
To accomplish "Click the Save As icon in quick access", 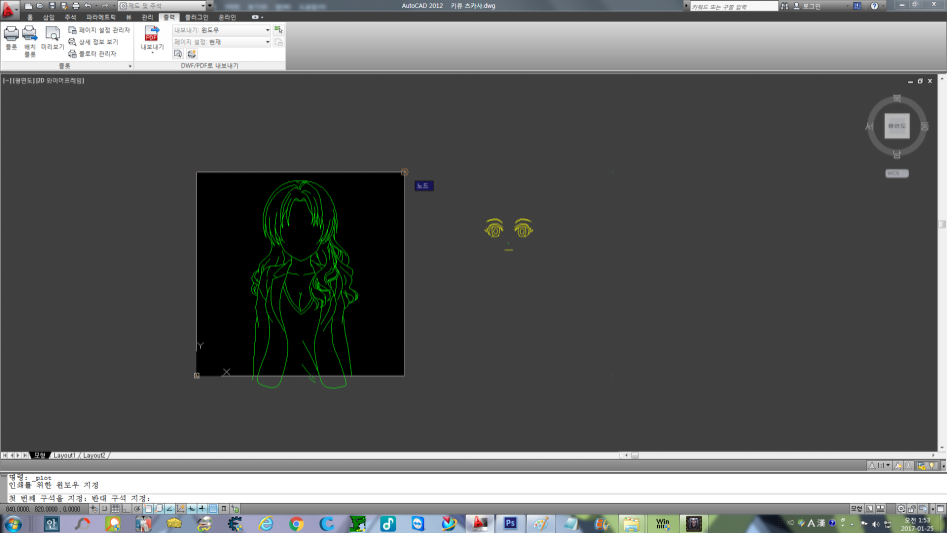I will [63, 5].
